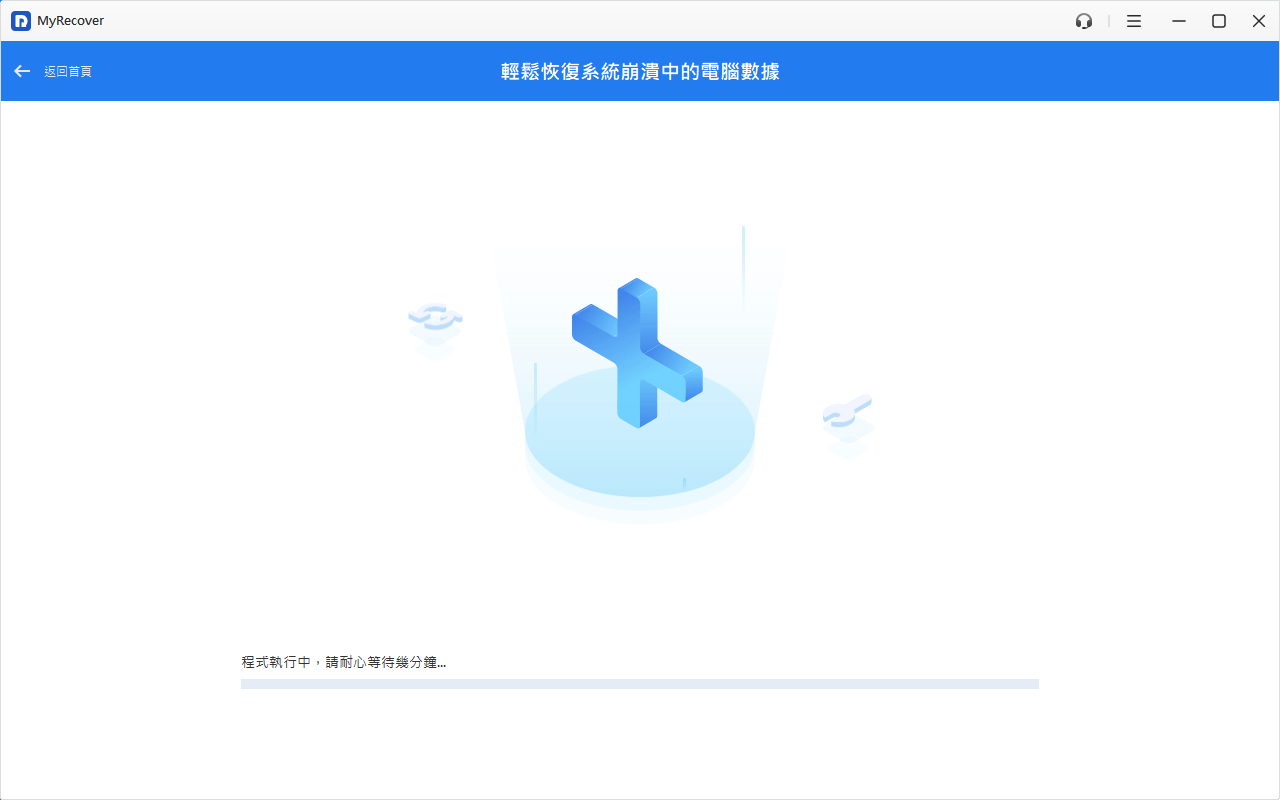Screen dimensions: 1280x800
Task: Click the back arrow icon
Action: 22,71
